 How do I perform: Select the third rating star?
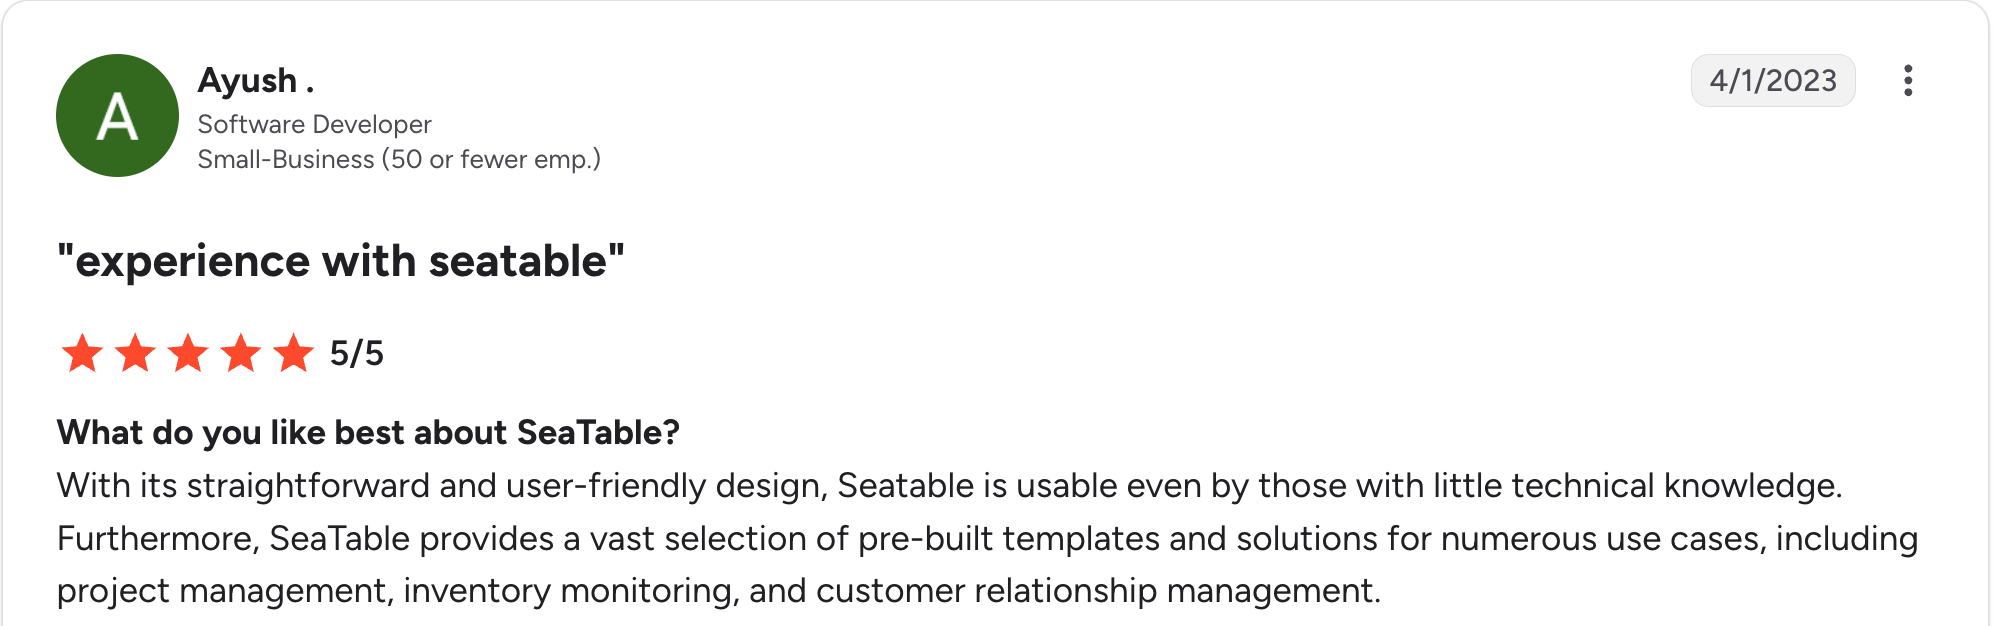(x=188, y=353)
